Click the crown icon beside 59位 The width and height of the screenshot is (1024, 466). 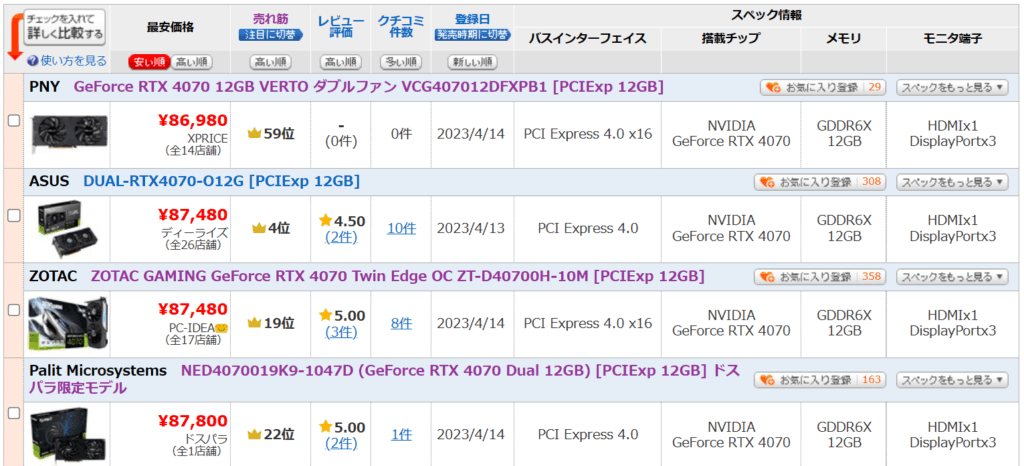coord(255,134)
